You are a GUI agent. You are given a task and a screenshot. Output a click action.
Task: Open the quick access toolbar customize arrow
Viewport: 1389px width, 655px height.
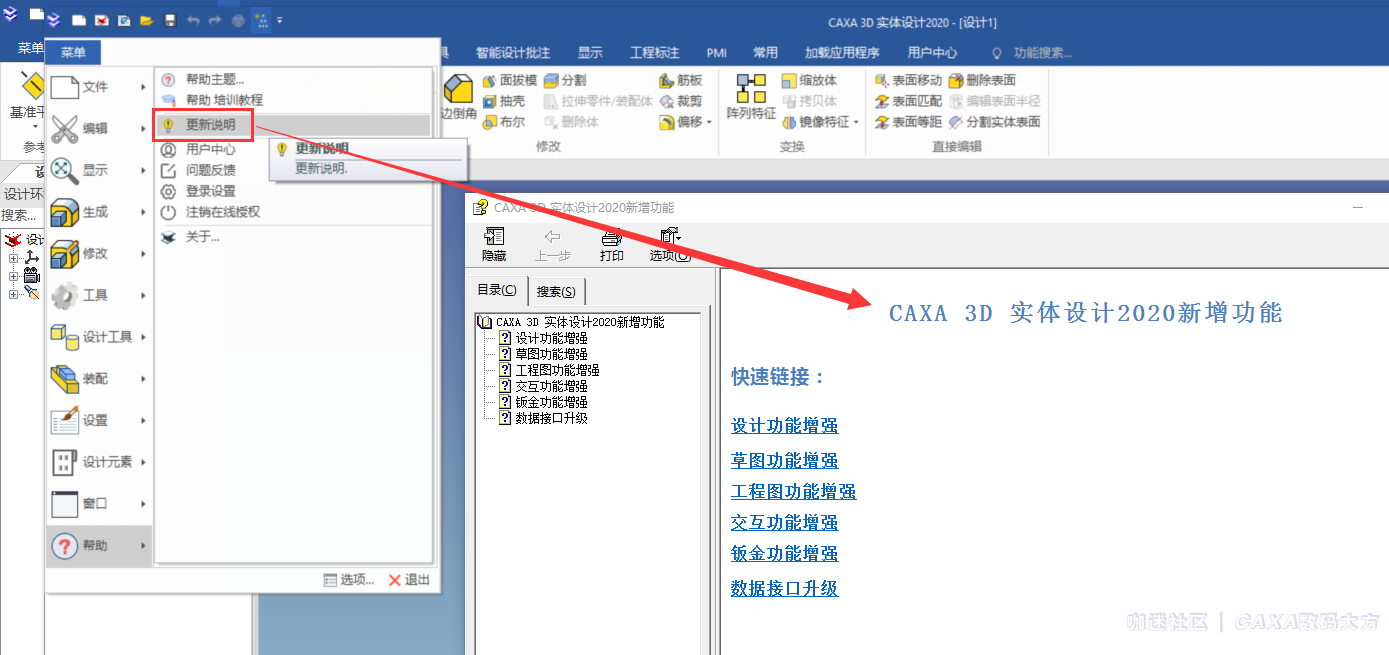click(280, 20)
